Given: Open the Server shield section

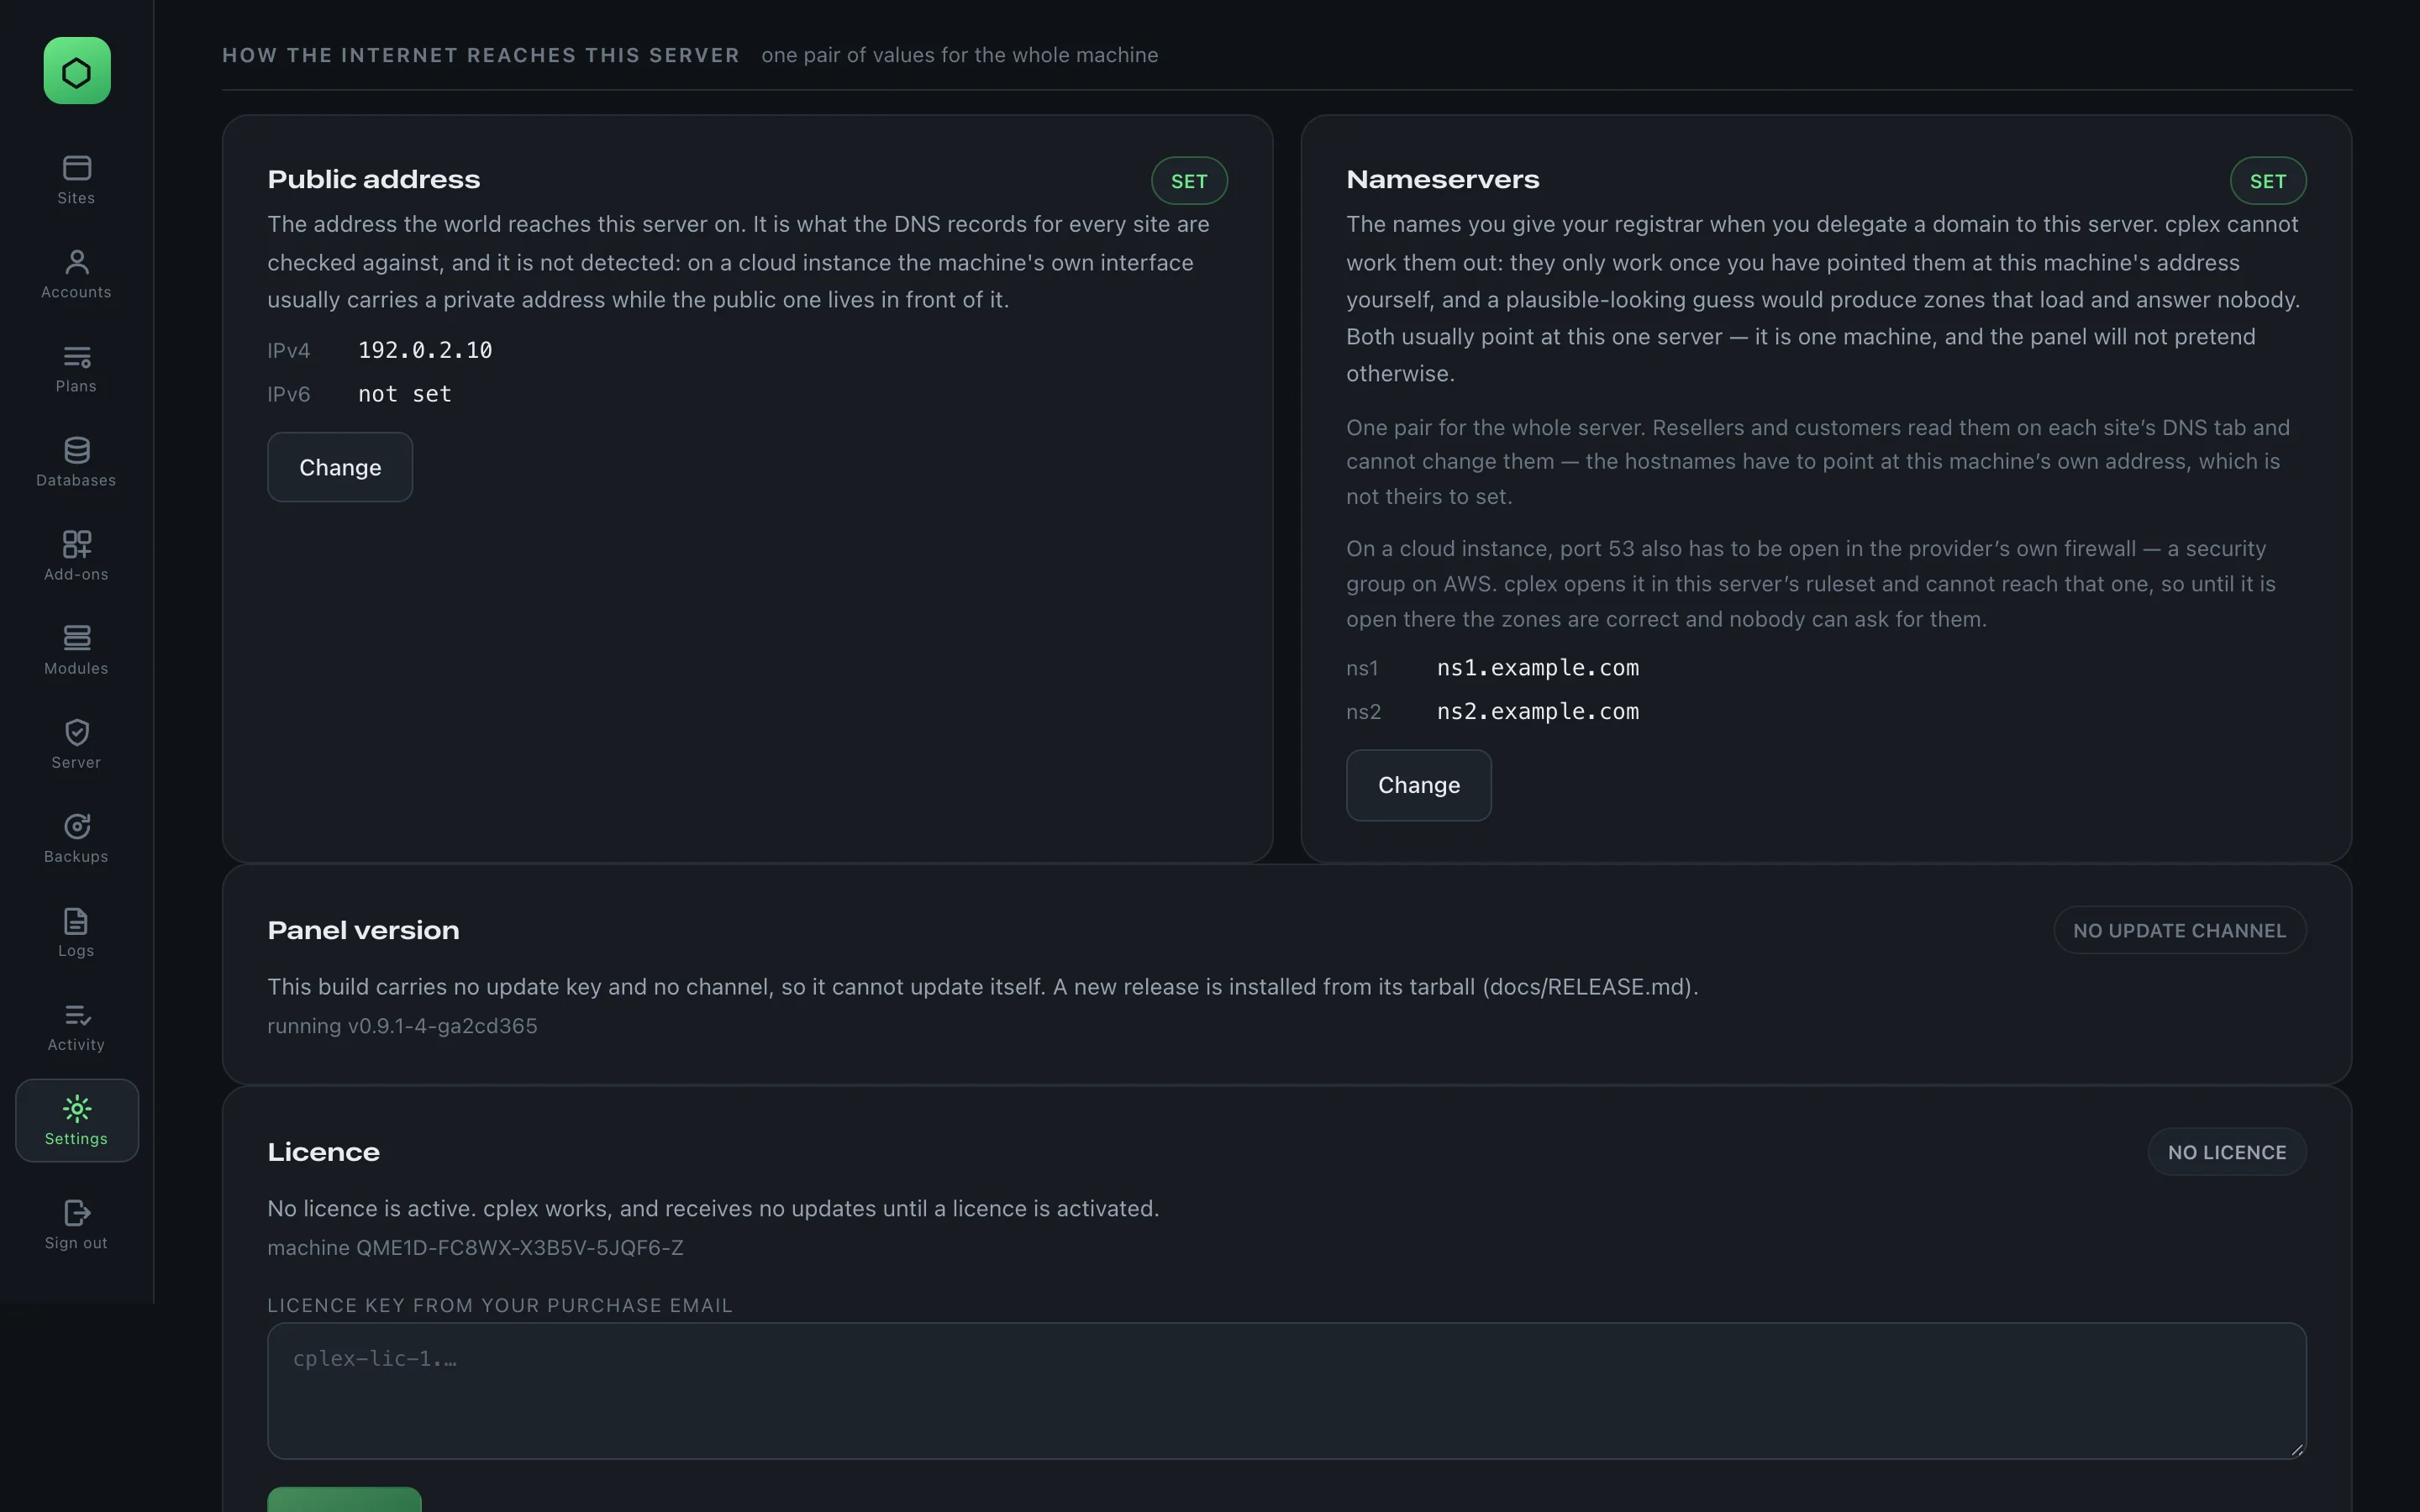Looking at the screenshot, I should [76, 744].
